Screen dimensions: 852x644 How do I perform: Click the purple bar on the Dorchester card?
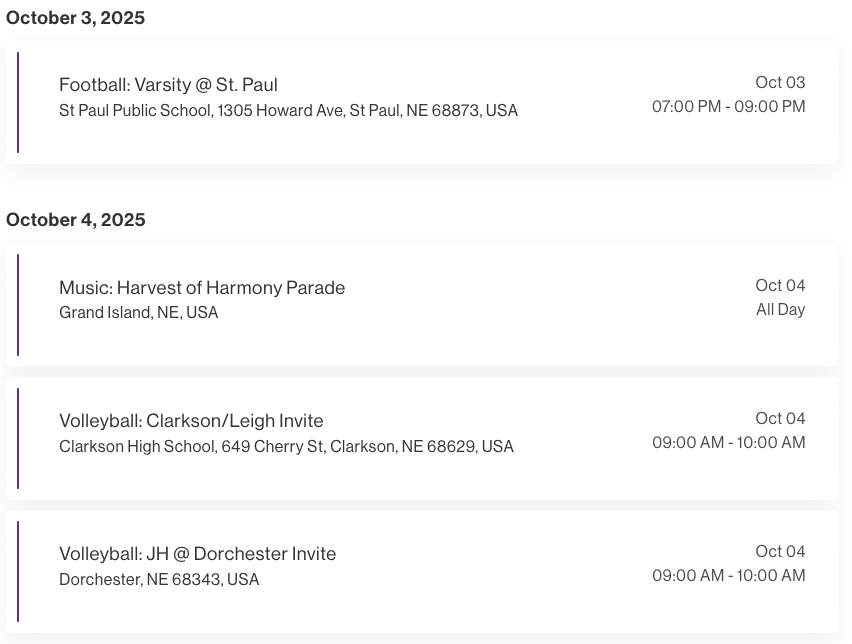pos(18,571)
